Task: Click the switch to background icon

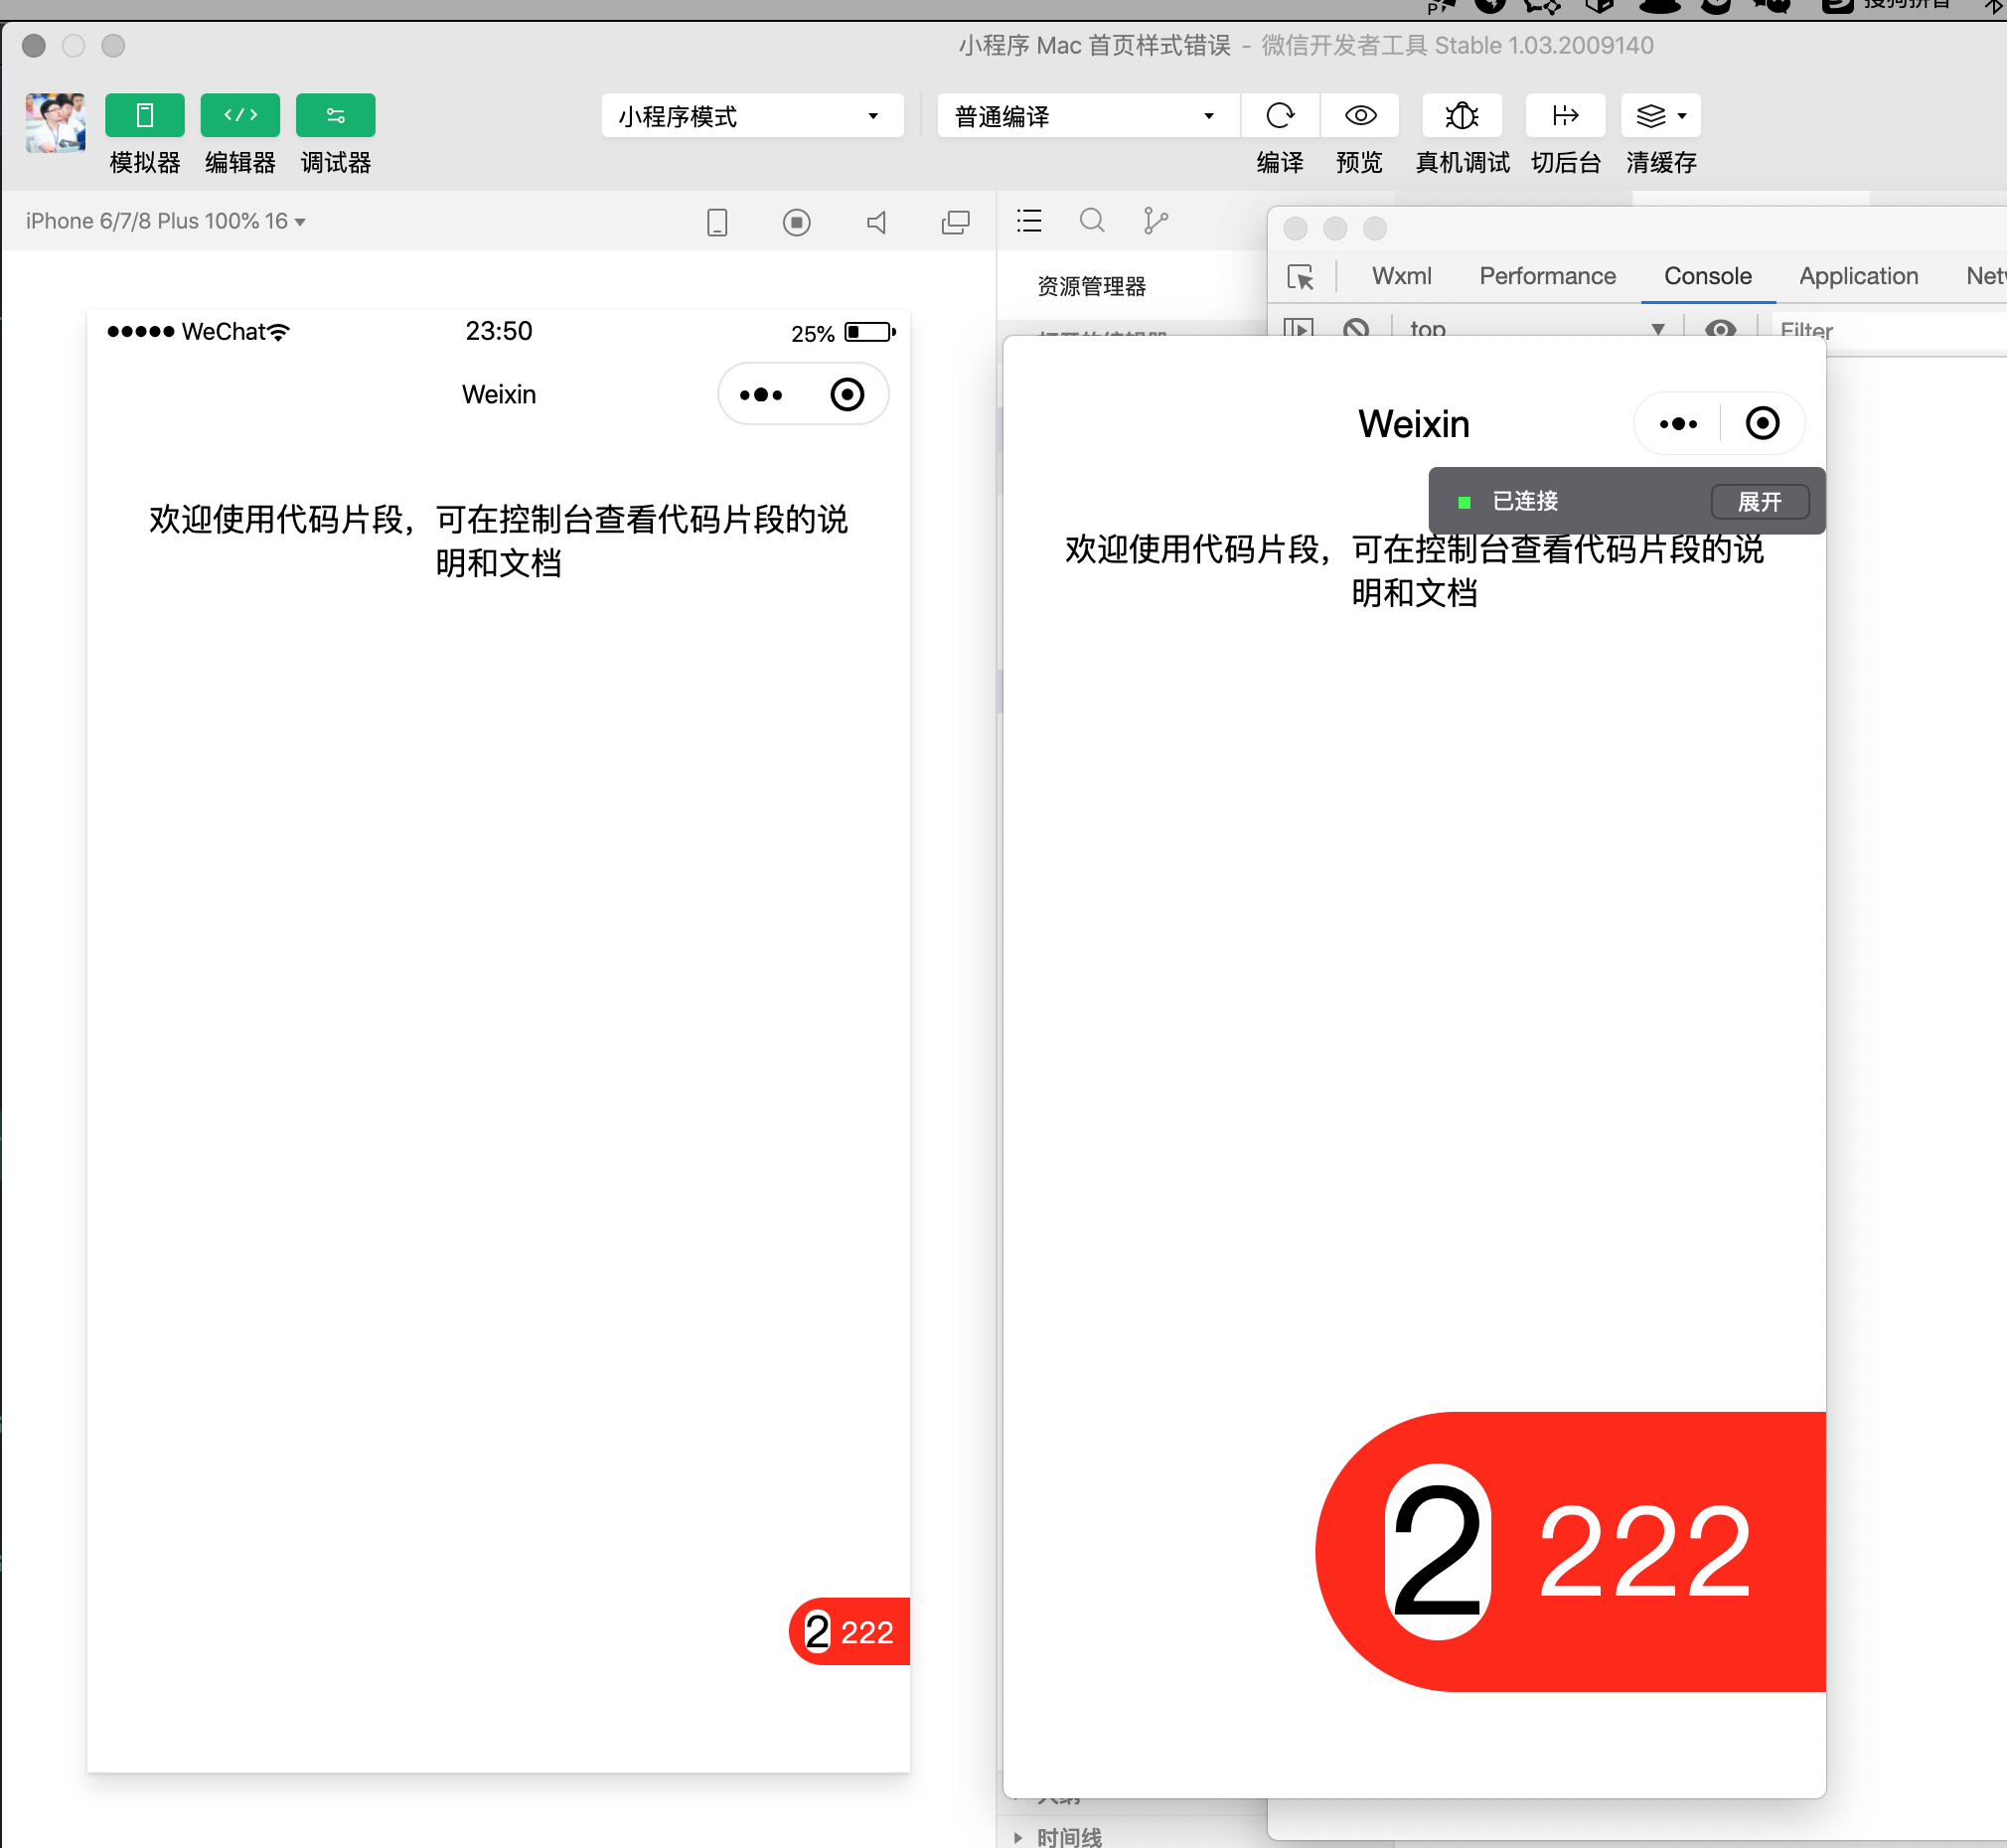Action: point(1564,116)
